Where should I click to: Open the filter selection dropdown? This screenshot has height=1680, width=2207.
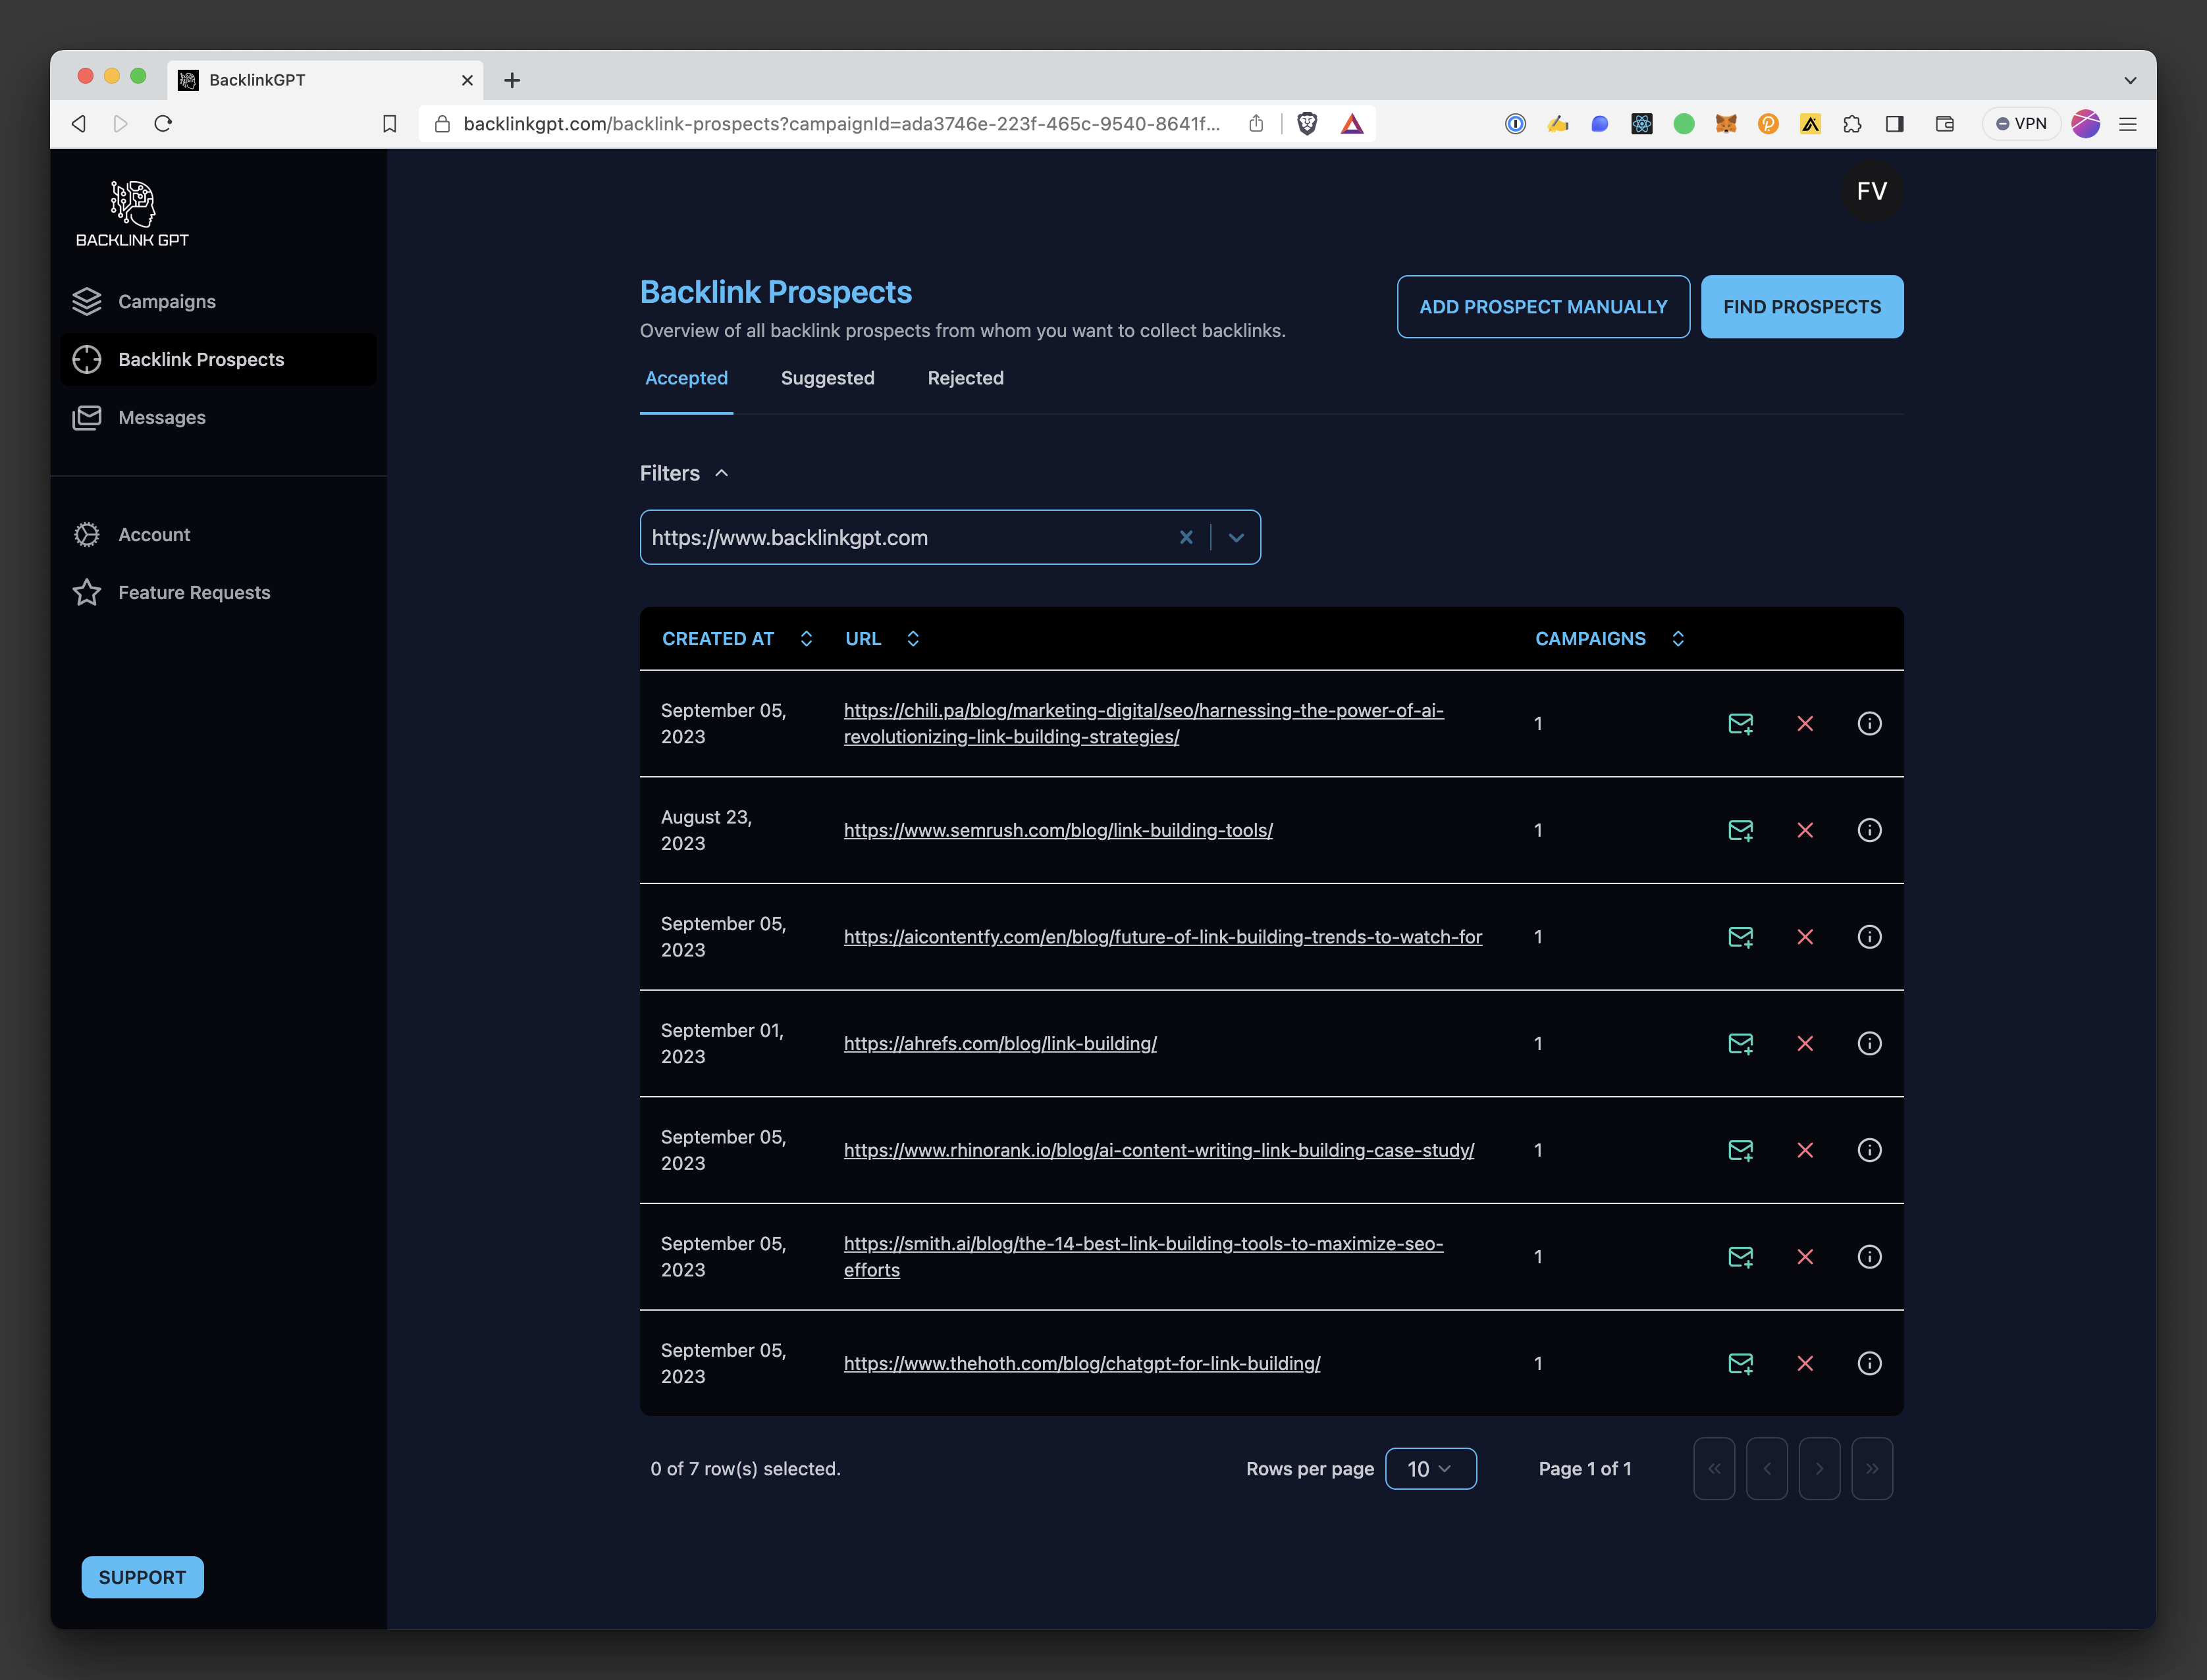(x=1236, y=537)
